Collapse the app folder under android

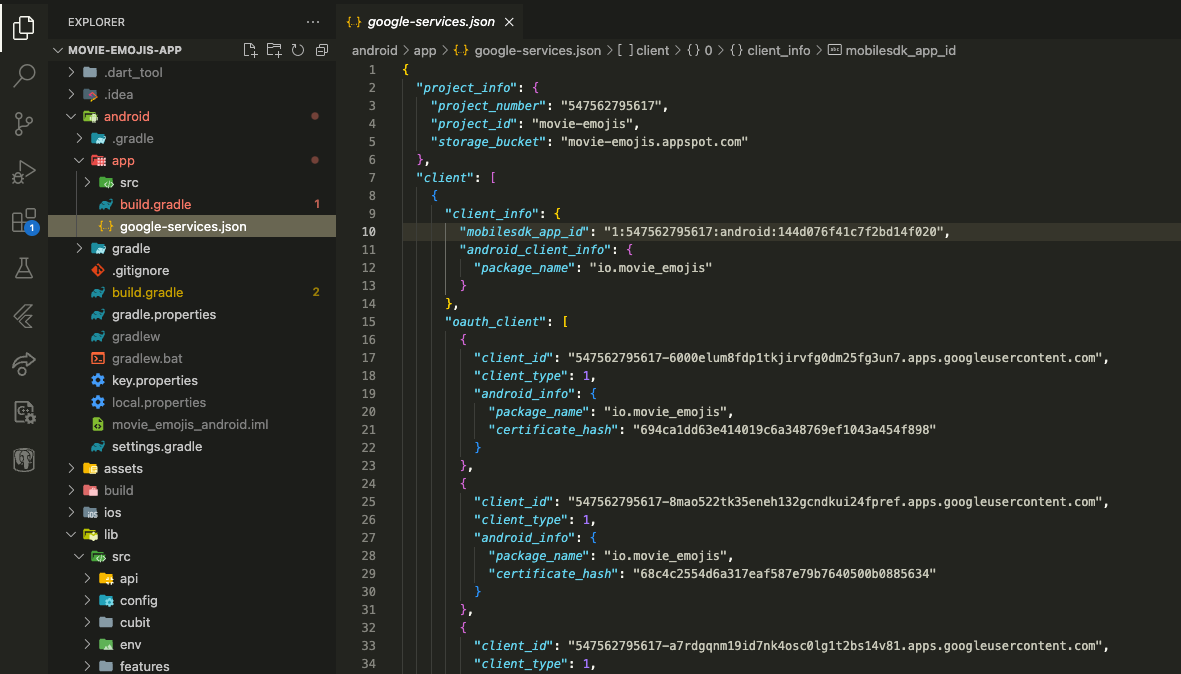pos(79,160)
